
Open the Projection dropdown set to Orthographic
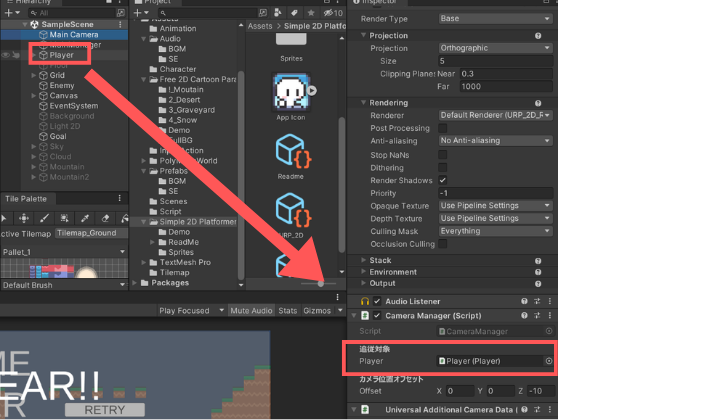495,48
